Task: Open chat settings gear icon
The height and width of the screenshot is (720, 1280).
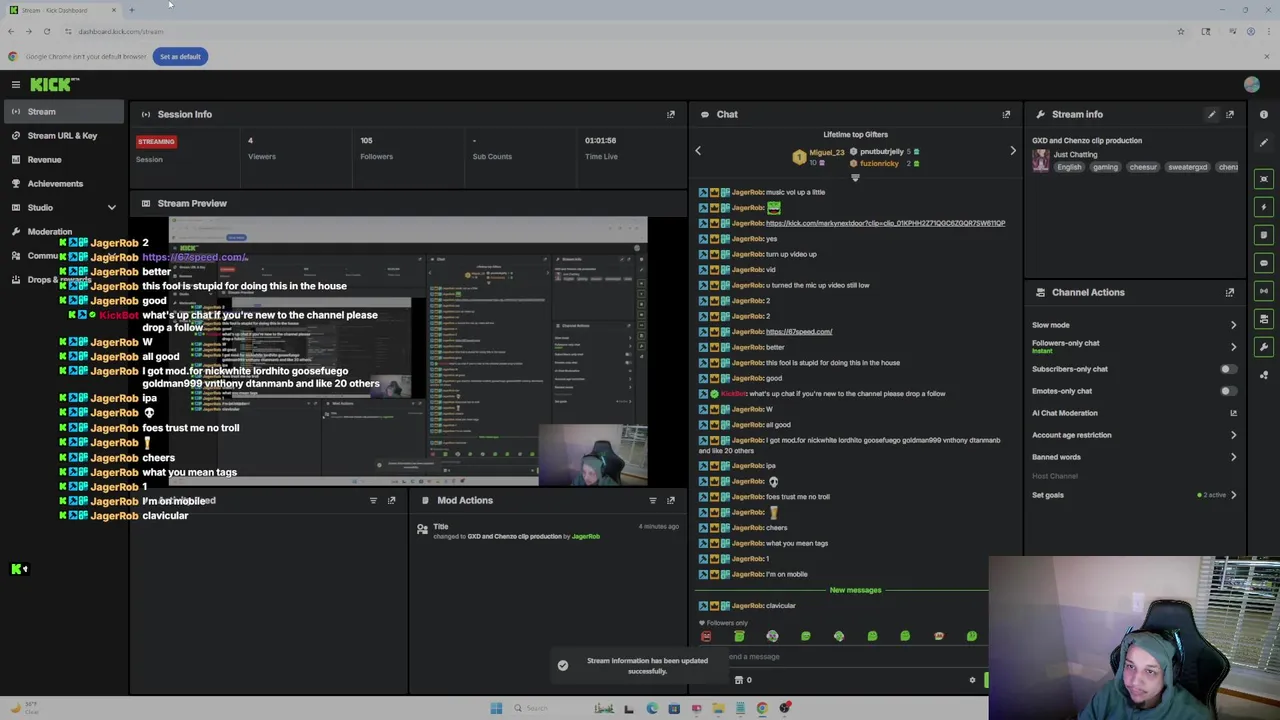Action: (x=972, y=680)
